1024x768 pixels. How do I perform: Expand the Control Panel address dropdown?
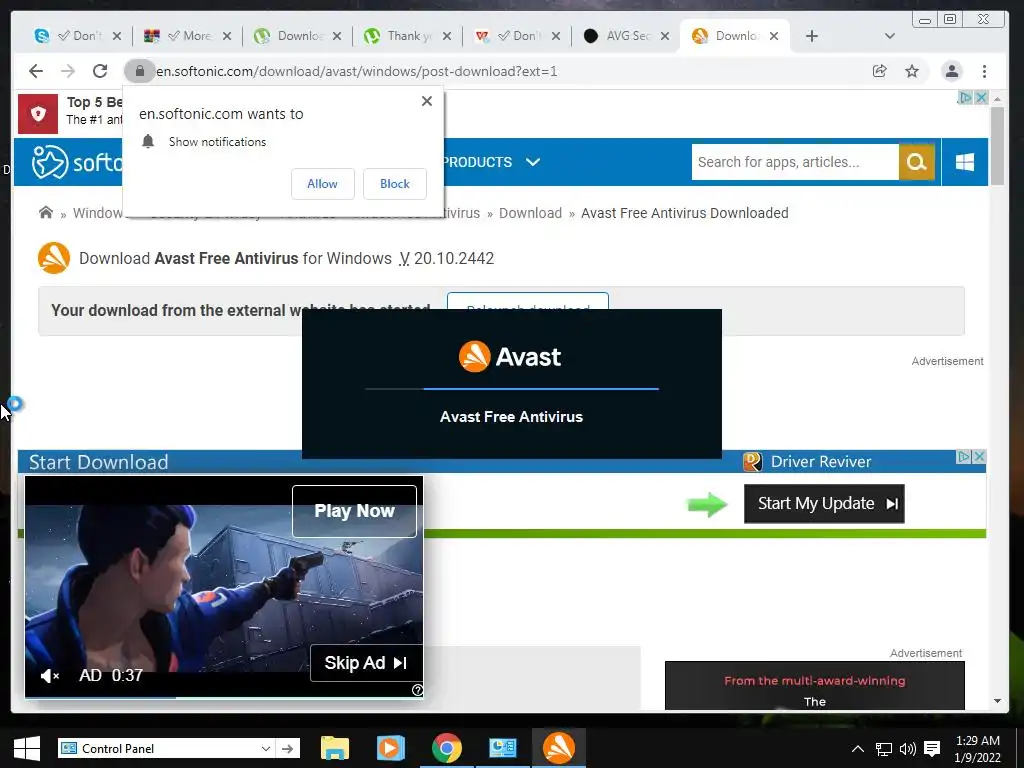266,748
